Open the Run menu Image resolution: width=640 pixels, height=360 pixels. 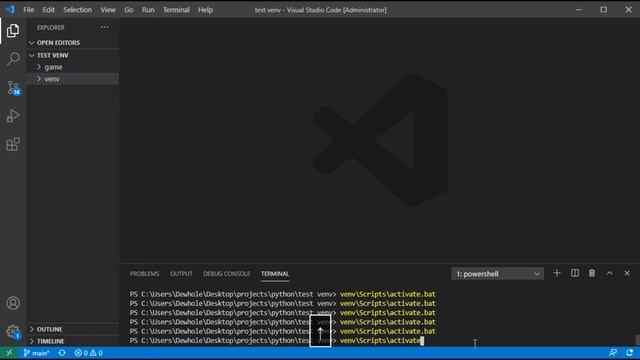[148, 10]
